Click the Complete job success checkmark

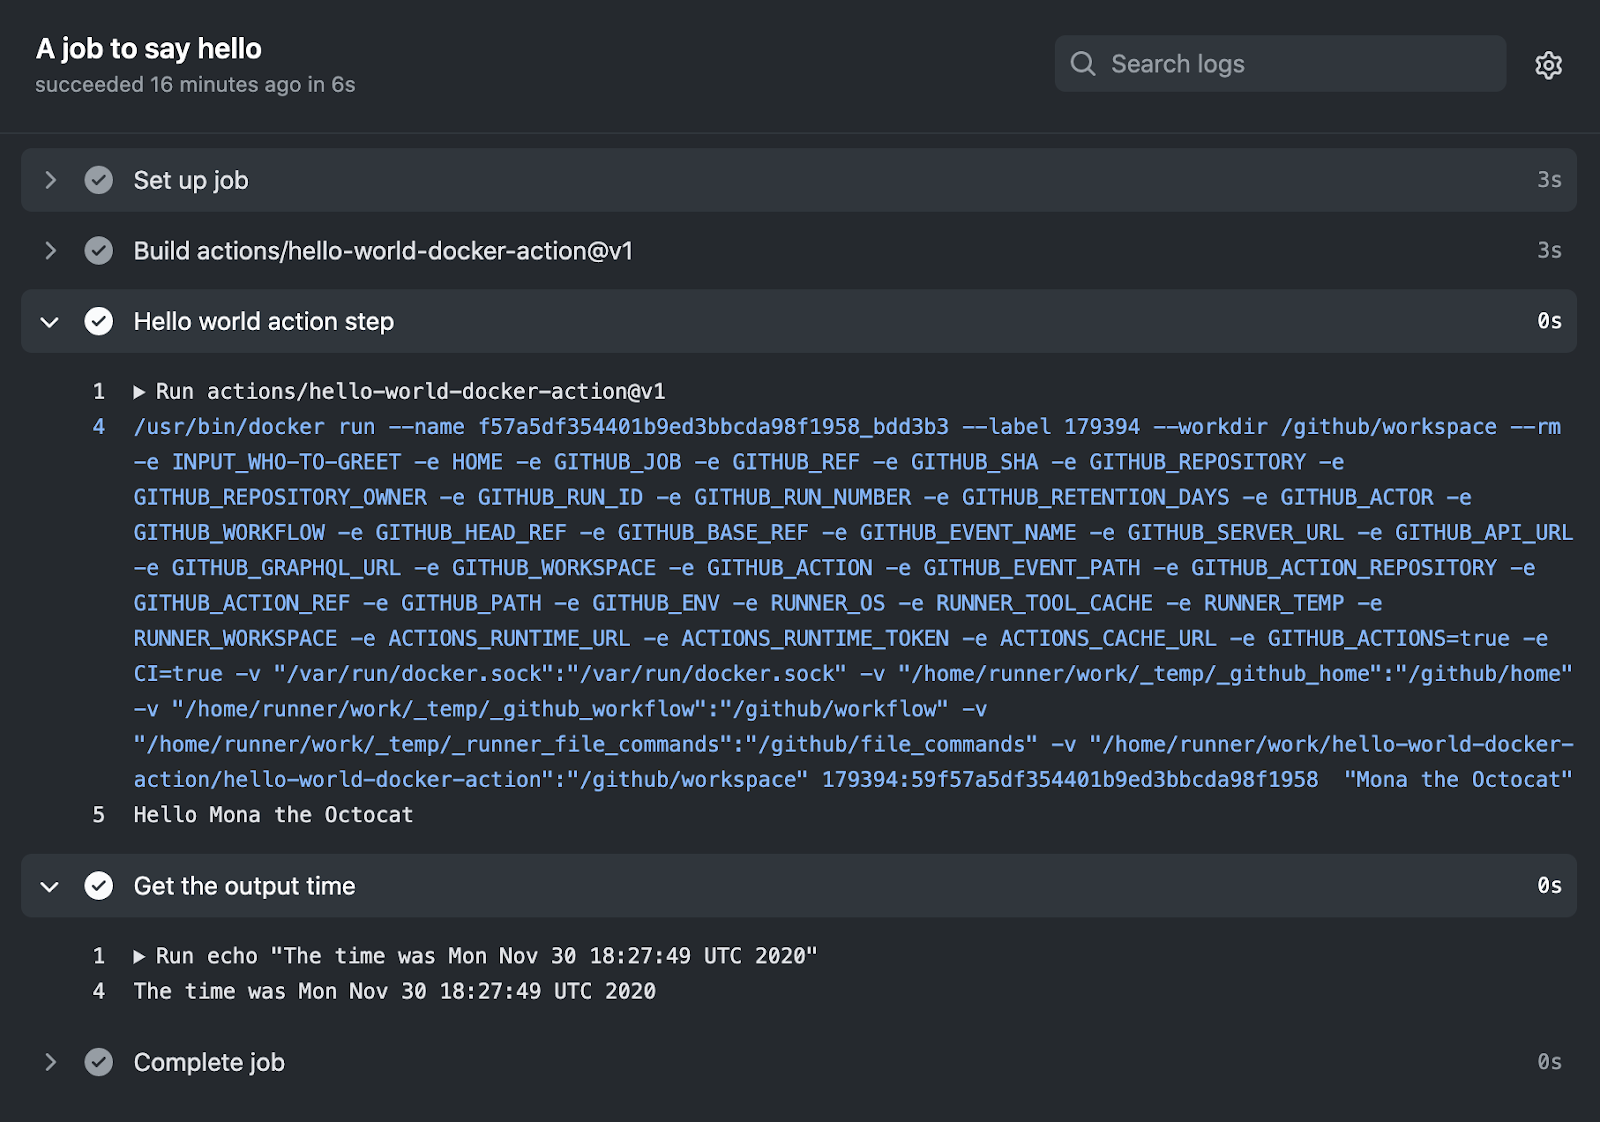click(x=99, y=1062)
